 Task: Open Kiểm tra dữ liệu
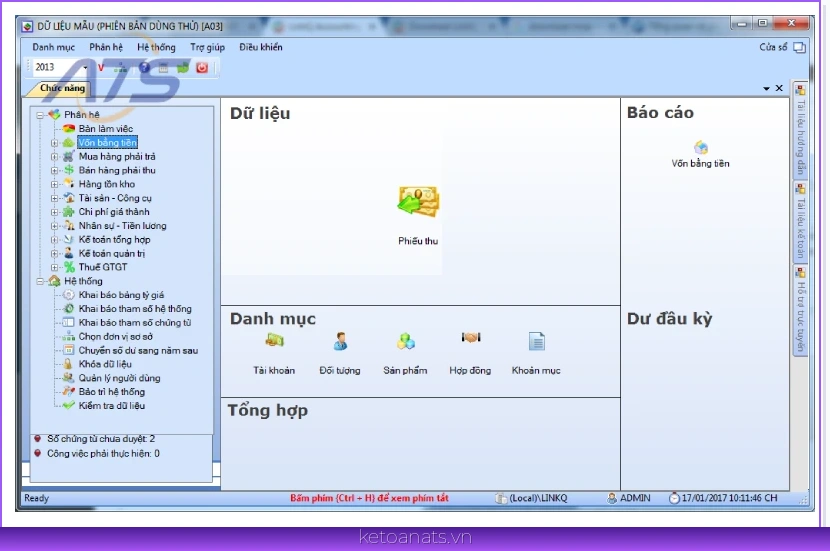(112, 405)
